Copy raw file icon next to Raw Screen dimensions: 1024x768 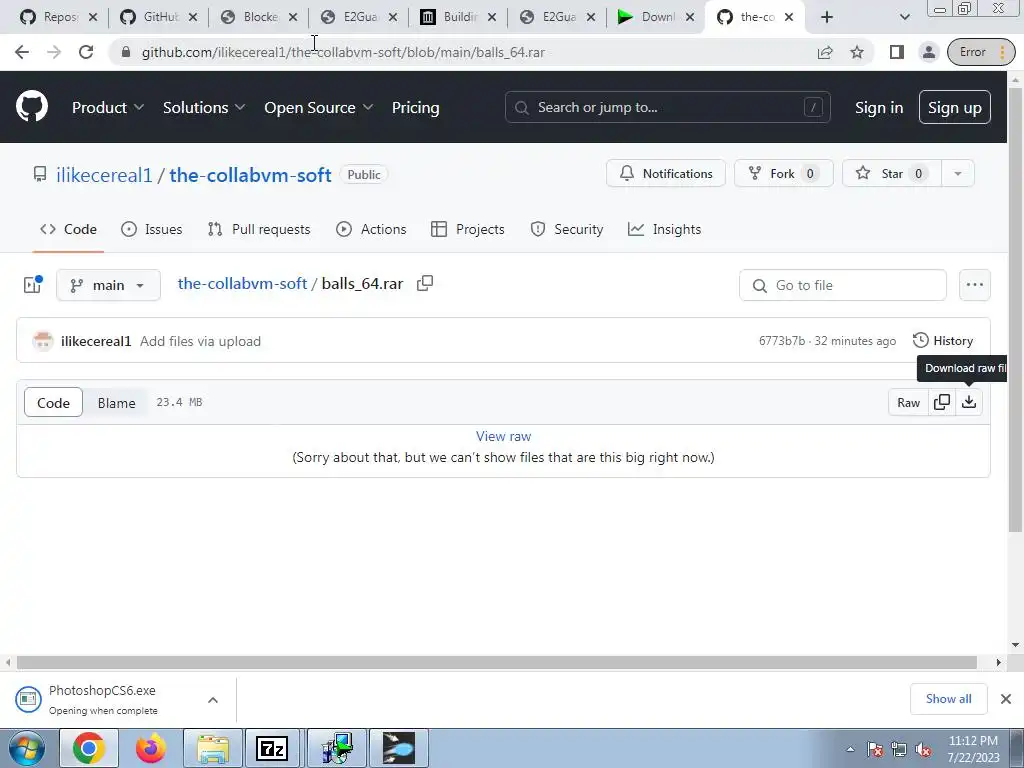point(942,402)
